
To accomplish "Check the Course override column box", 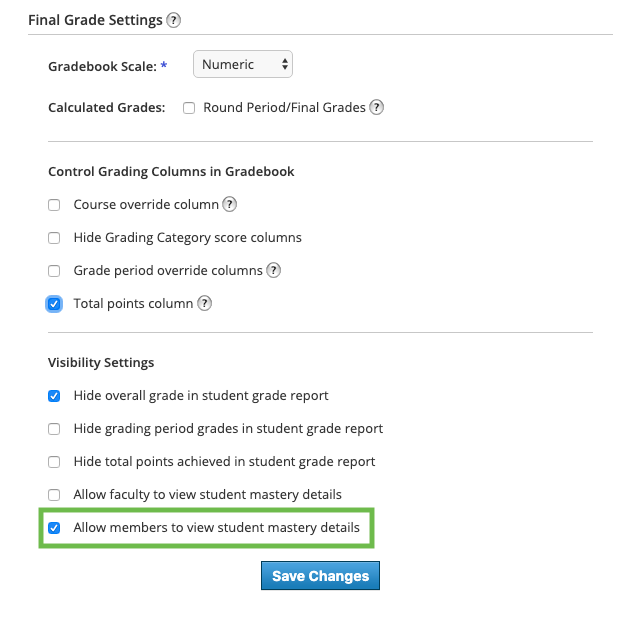I will point(54,205).
